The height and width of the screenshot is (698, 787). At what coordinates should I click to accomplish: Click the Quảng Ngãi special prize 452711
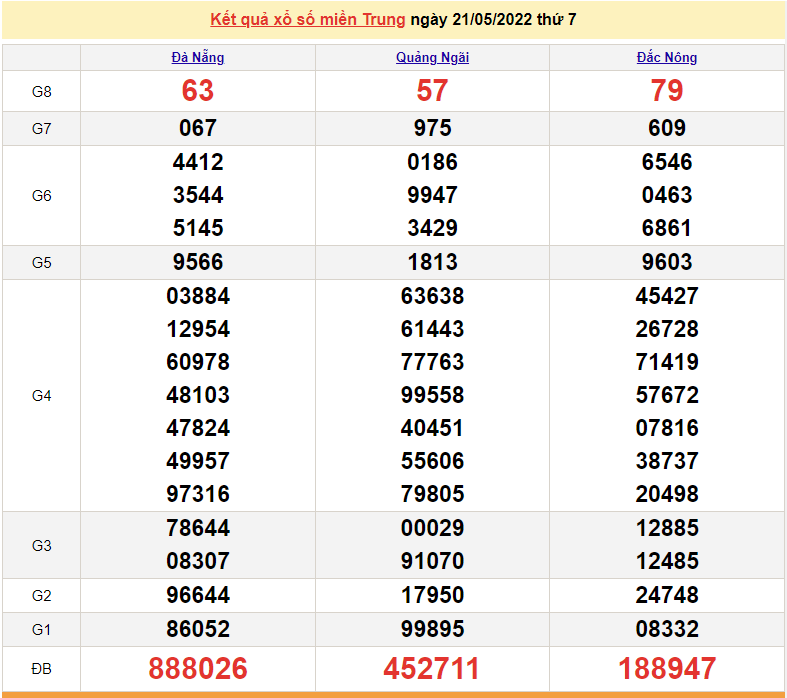[x=432, y=668]
